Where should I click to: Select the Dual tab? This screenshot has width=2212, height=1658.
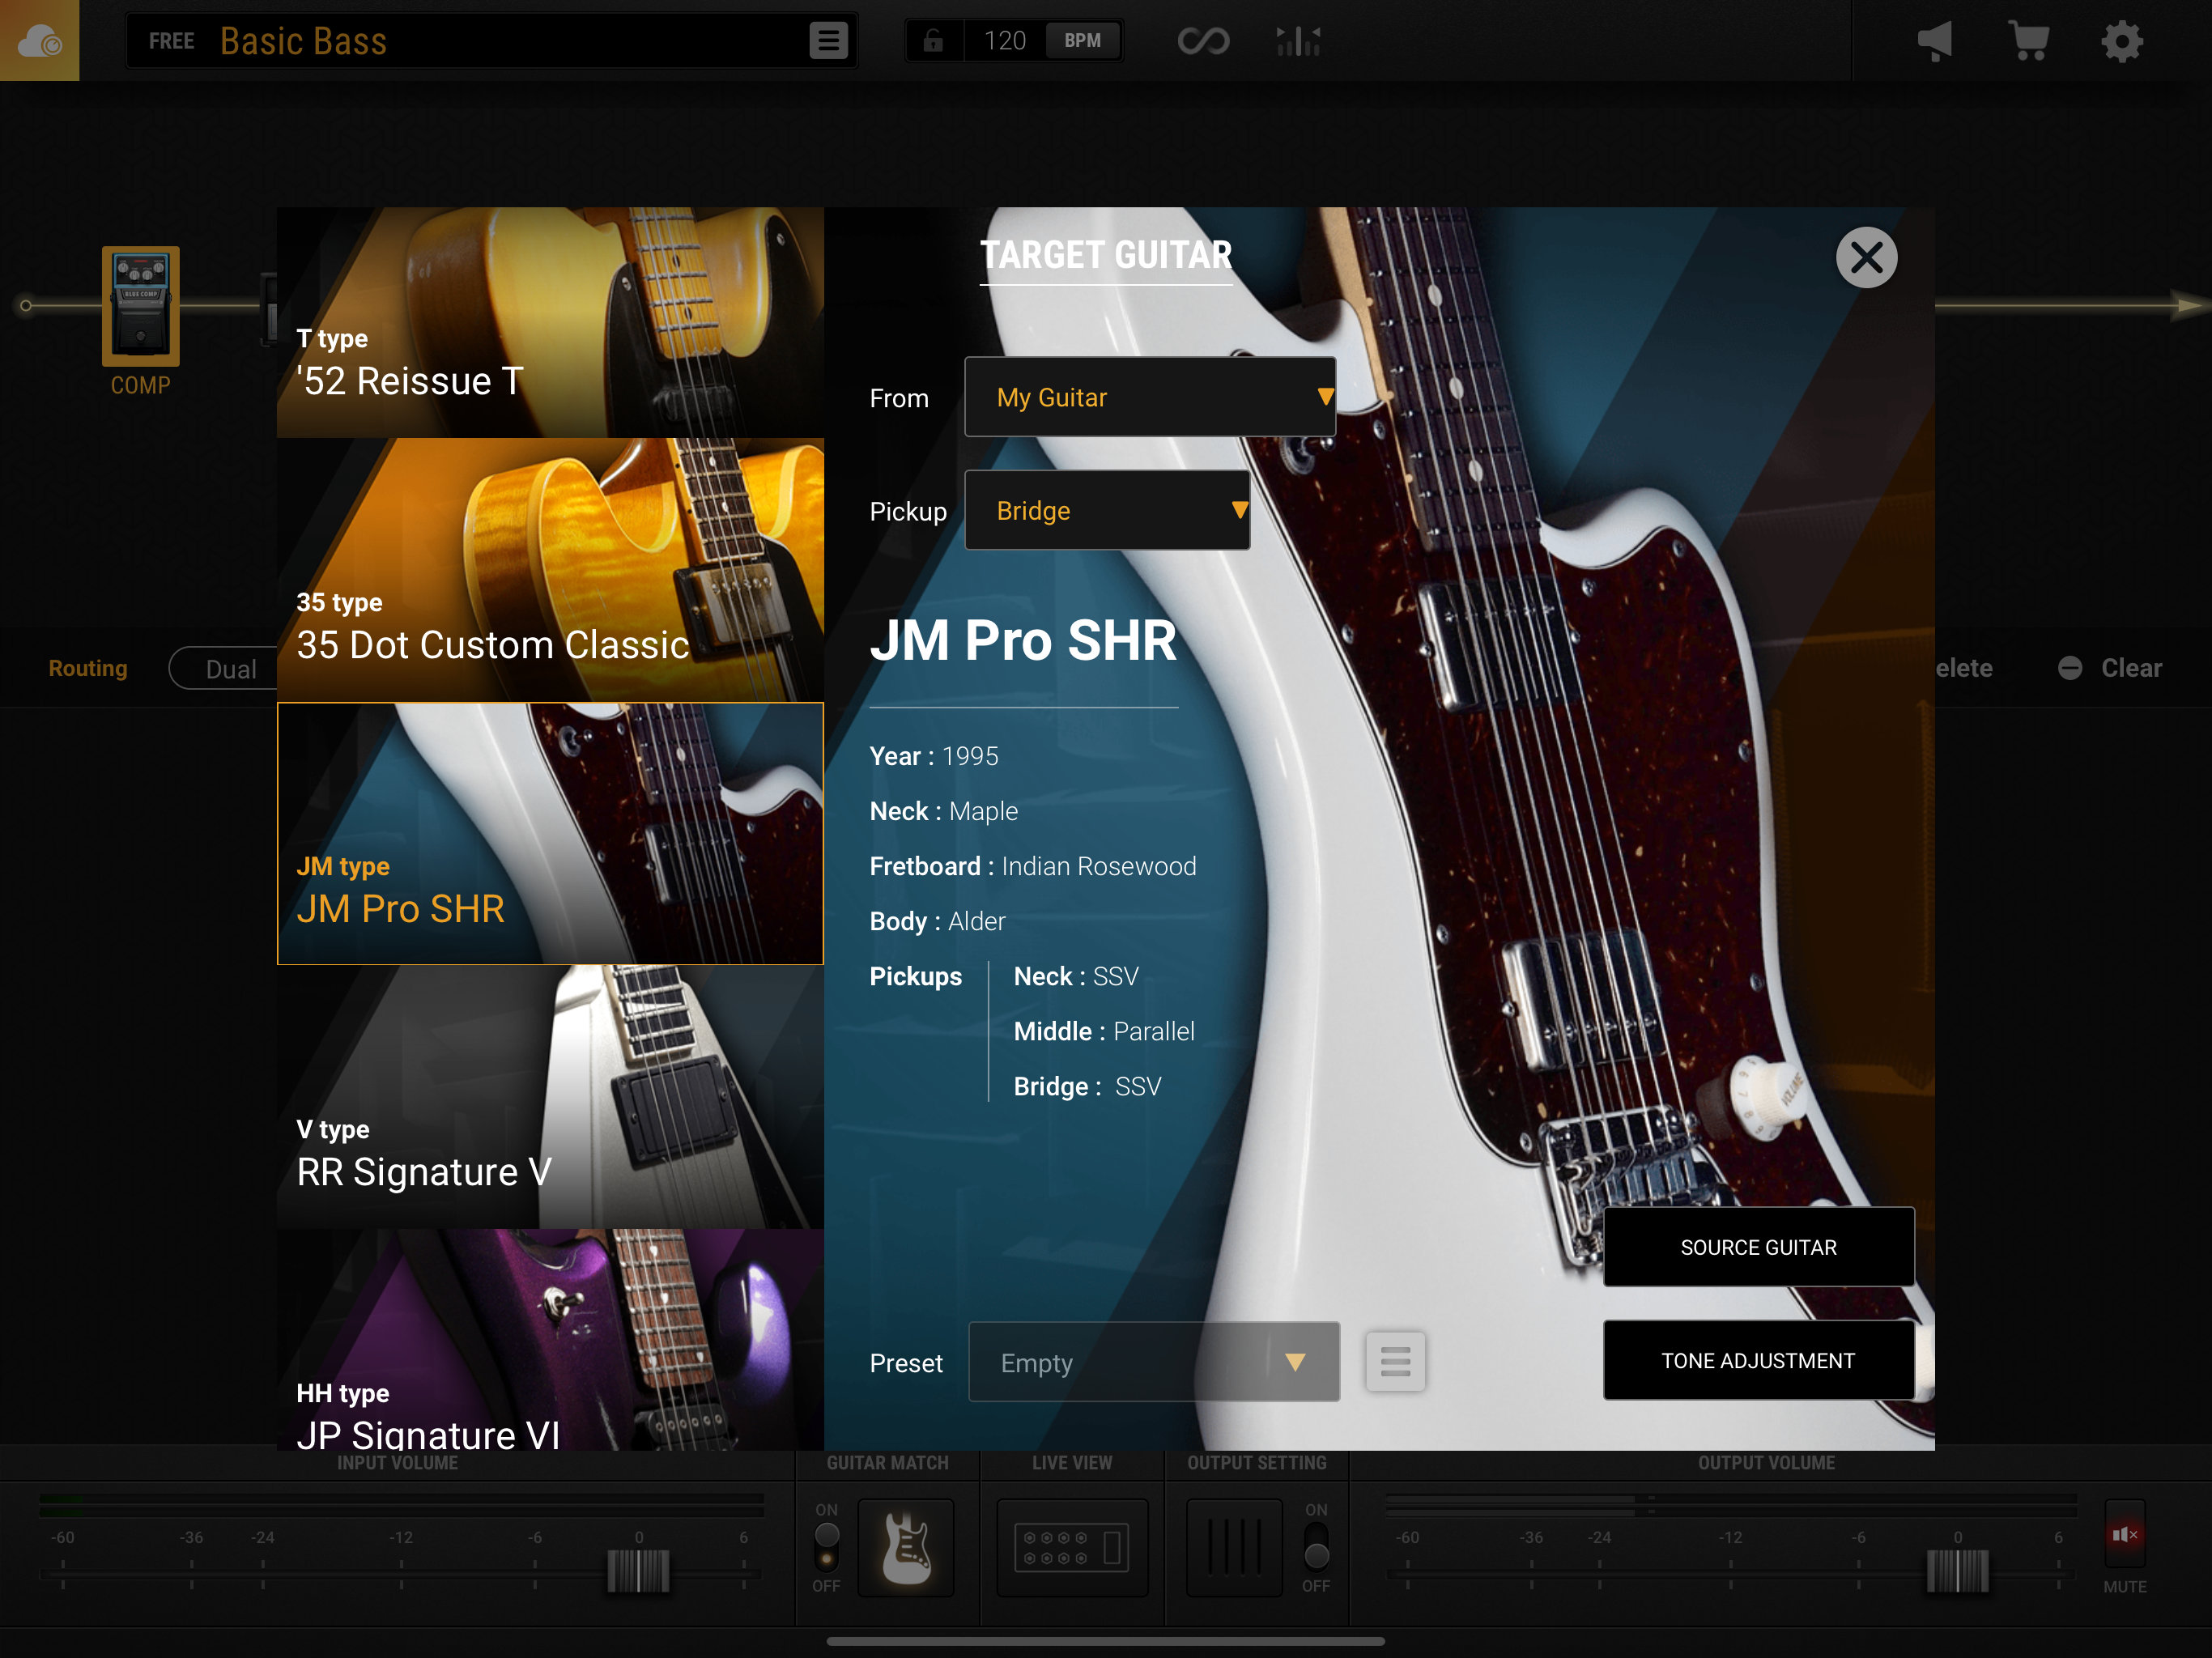(x=232, y=668)
